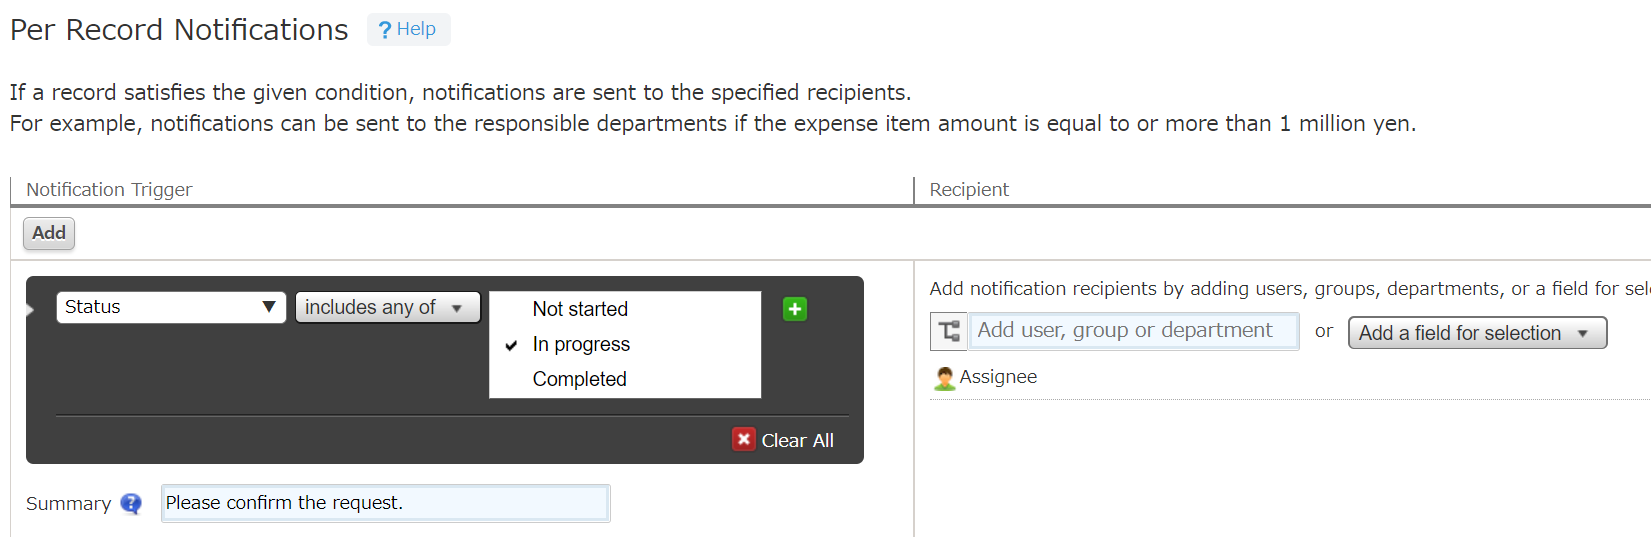Click the Summary help question mark icon
The width and height of the screenshot is (1651, 537).
tap(131, 503)
